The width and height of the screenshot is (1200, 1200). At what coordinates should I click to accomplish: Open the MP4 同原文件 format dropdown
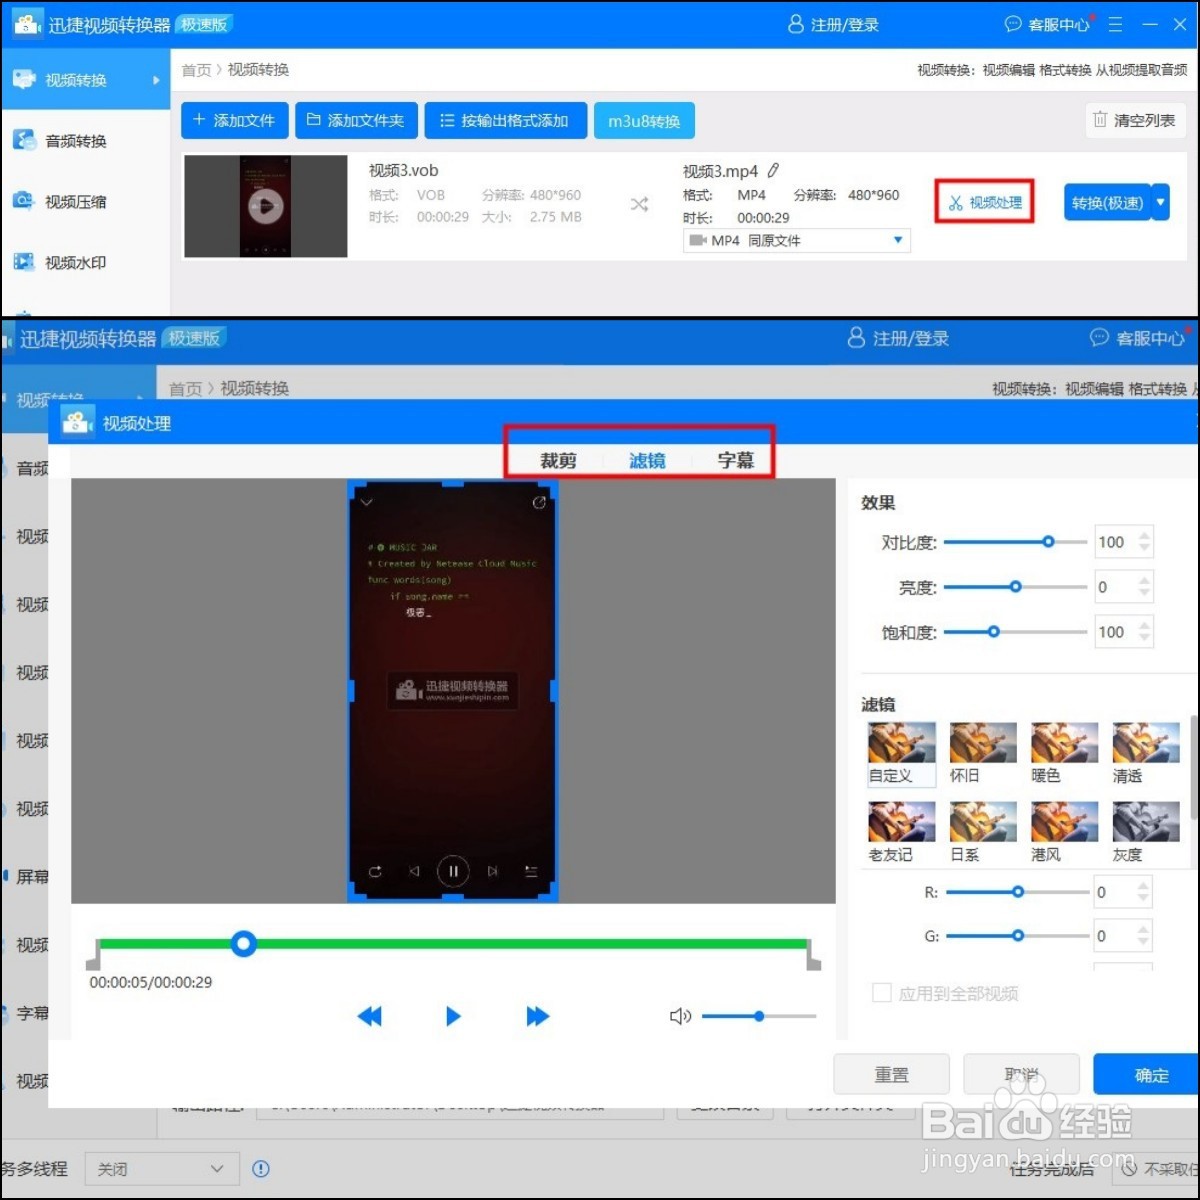pos(797,240)
